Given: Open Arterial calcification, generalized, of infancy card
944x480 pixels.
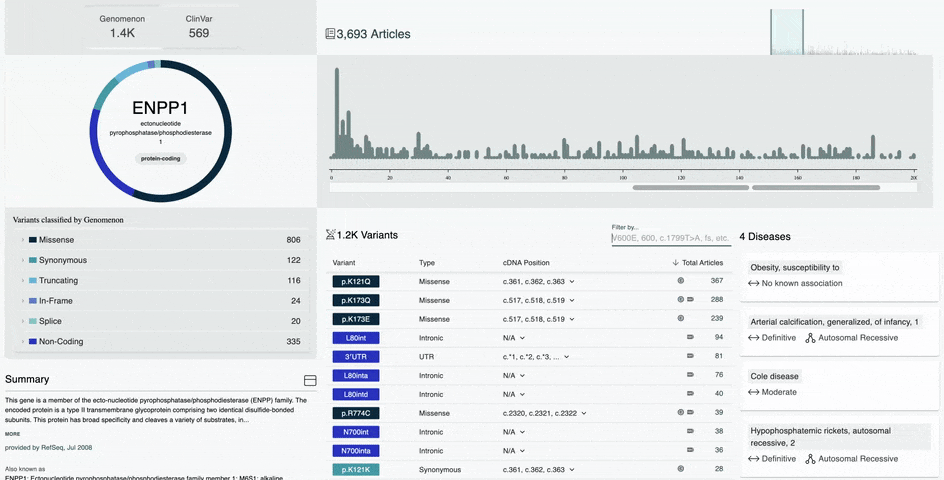Looking at the screenshot, I should coord(839,330).
